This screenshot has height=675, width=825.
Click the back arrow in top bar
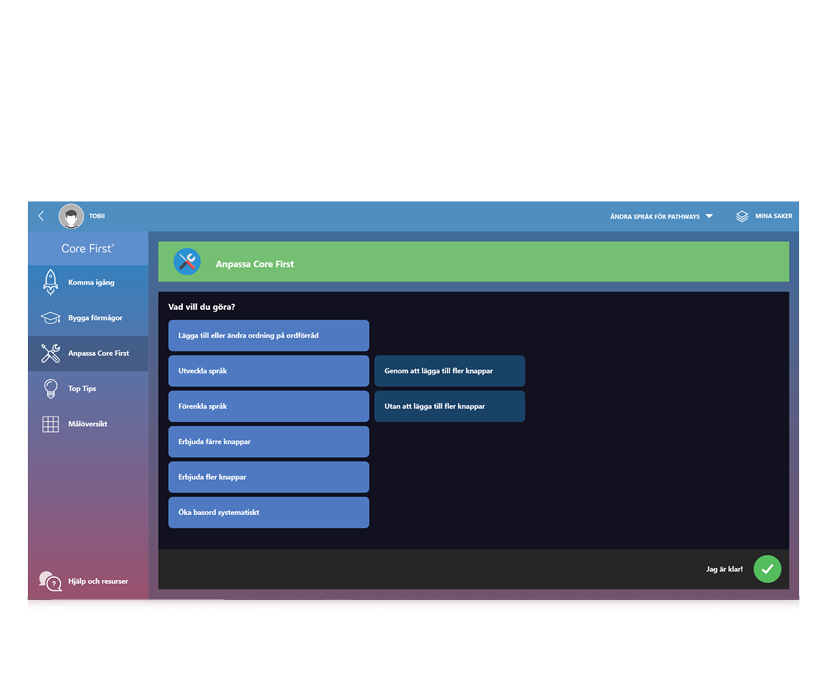pos(41,216)
